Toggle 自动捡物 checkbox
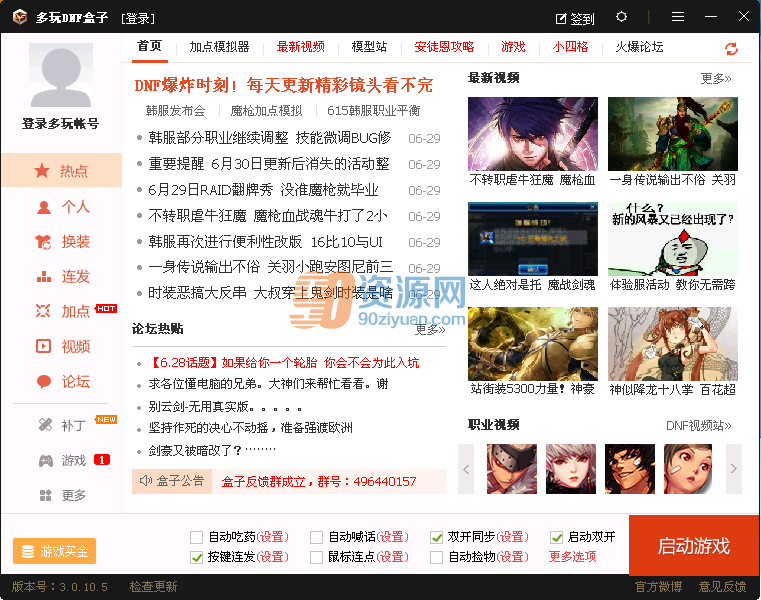The image size is (761, 600). (436, 557)
